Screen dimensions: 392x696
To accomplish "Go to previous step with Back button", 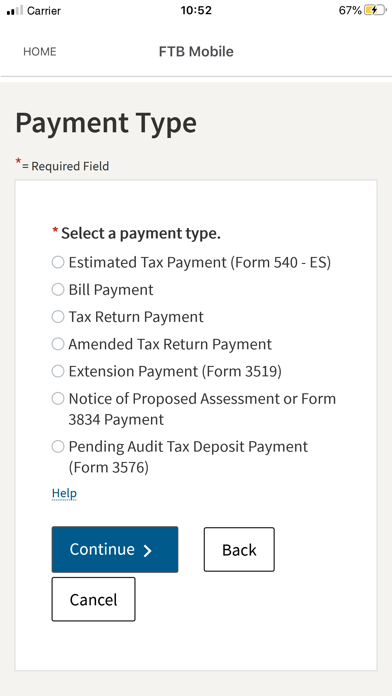I will click(x=239, y=550).
